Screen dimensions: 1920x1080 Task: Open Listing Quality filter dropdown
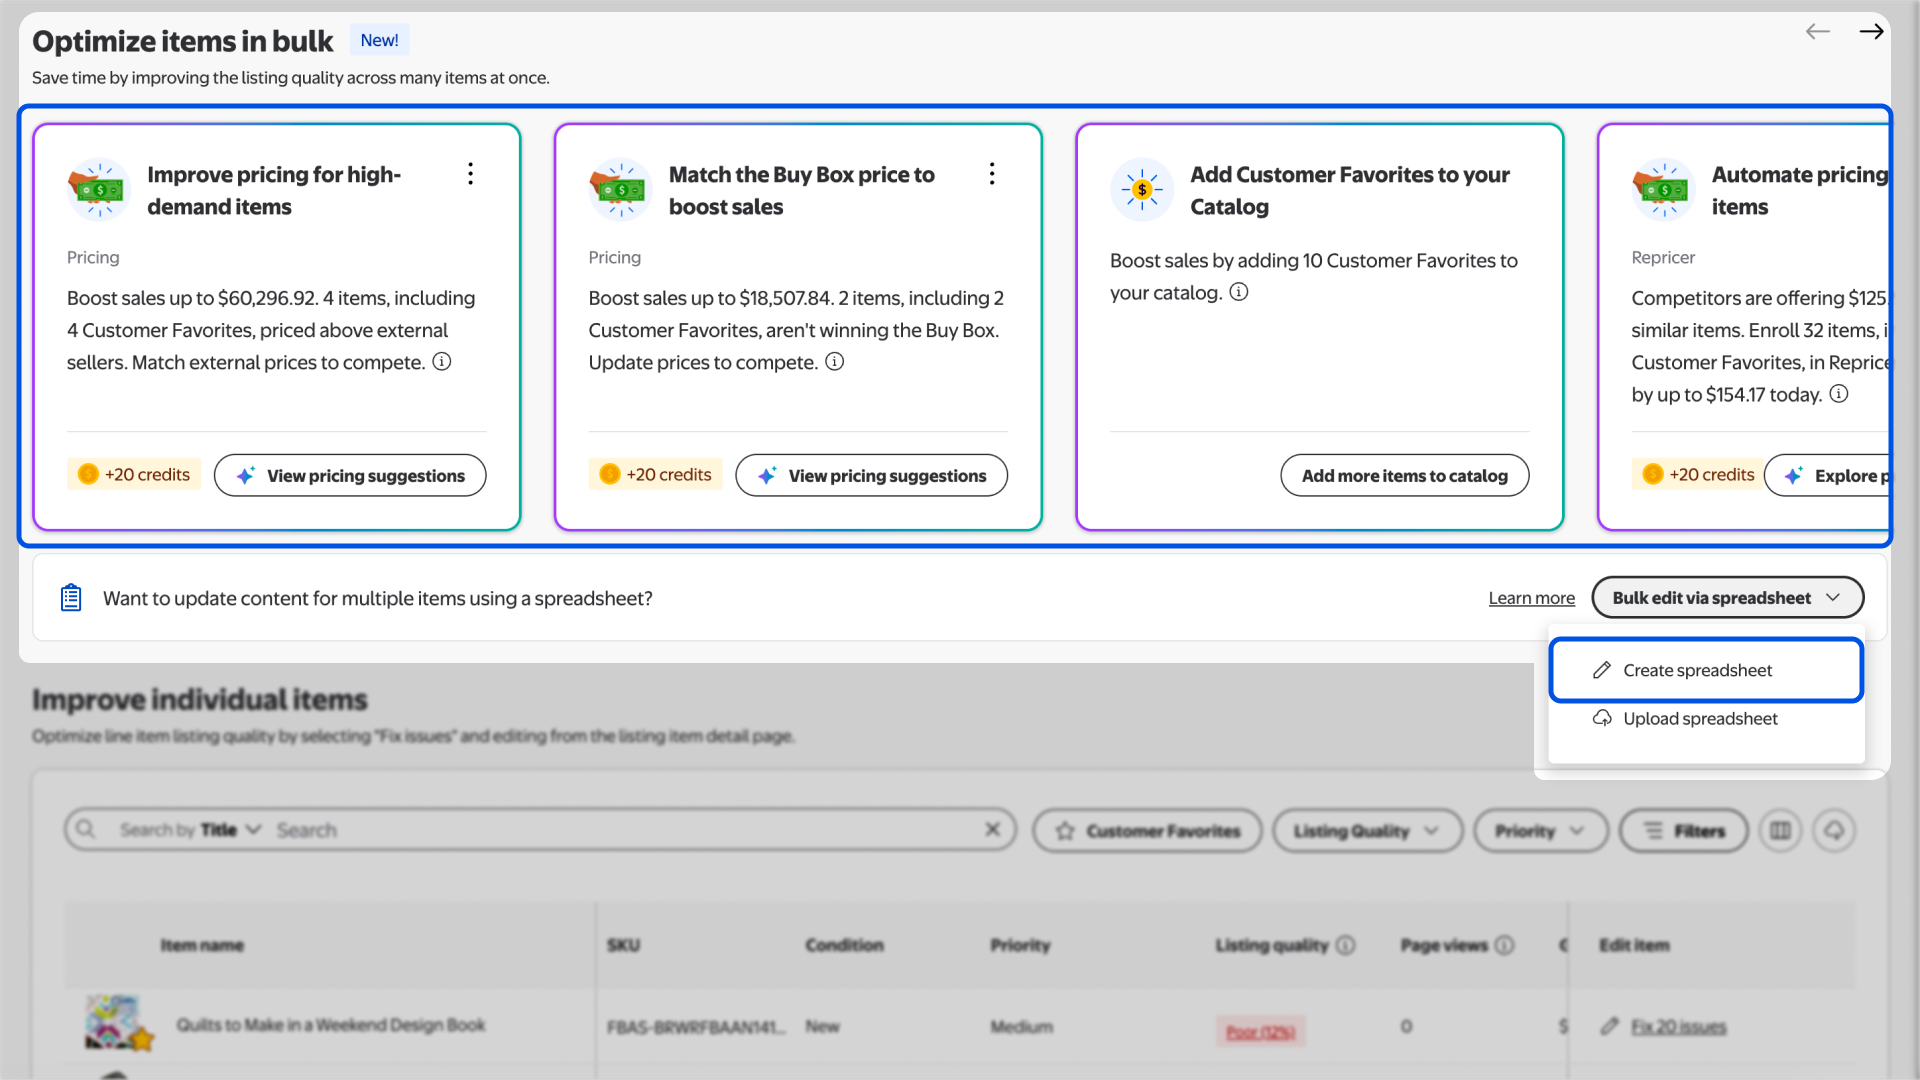[1367, 830]
